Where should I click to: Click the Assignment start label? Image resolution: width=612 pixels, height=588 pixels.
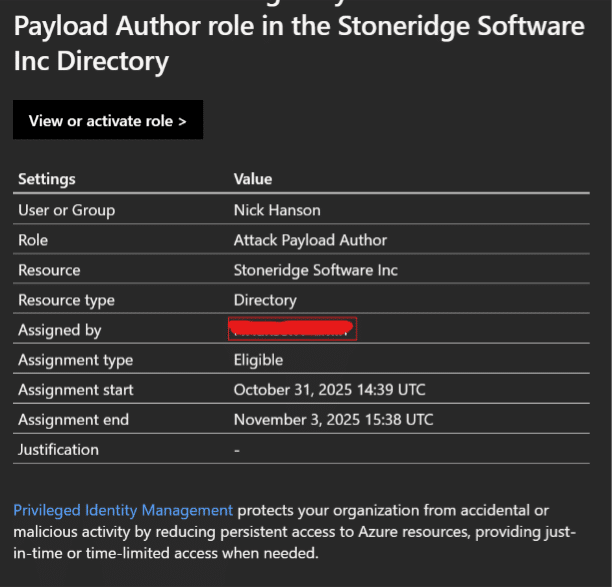point(75,390)
